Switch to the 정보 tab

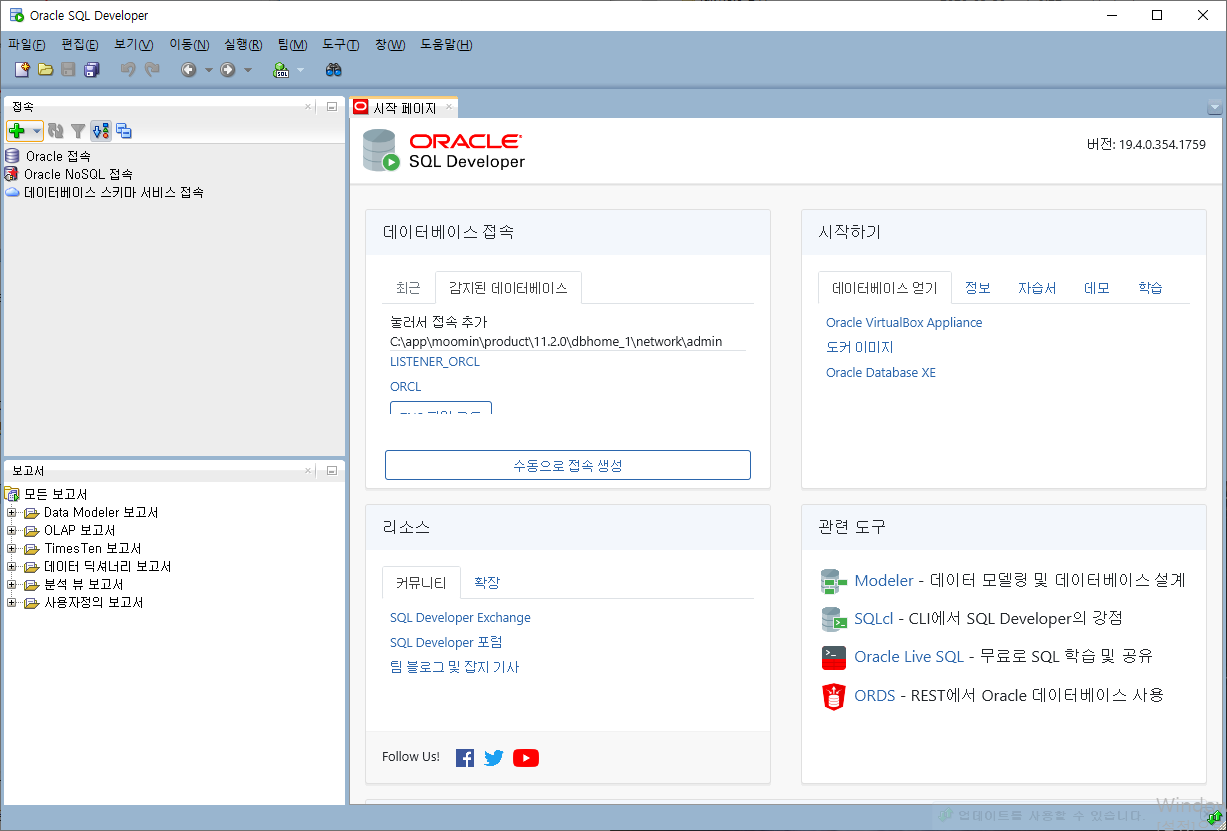tap(978, 288)
